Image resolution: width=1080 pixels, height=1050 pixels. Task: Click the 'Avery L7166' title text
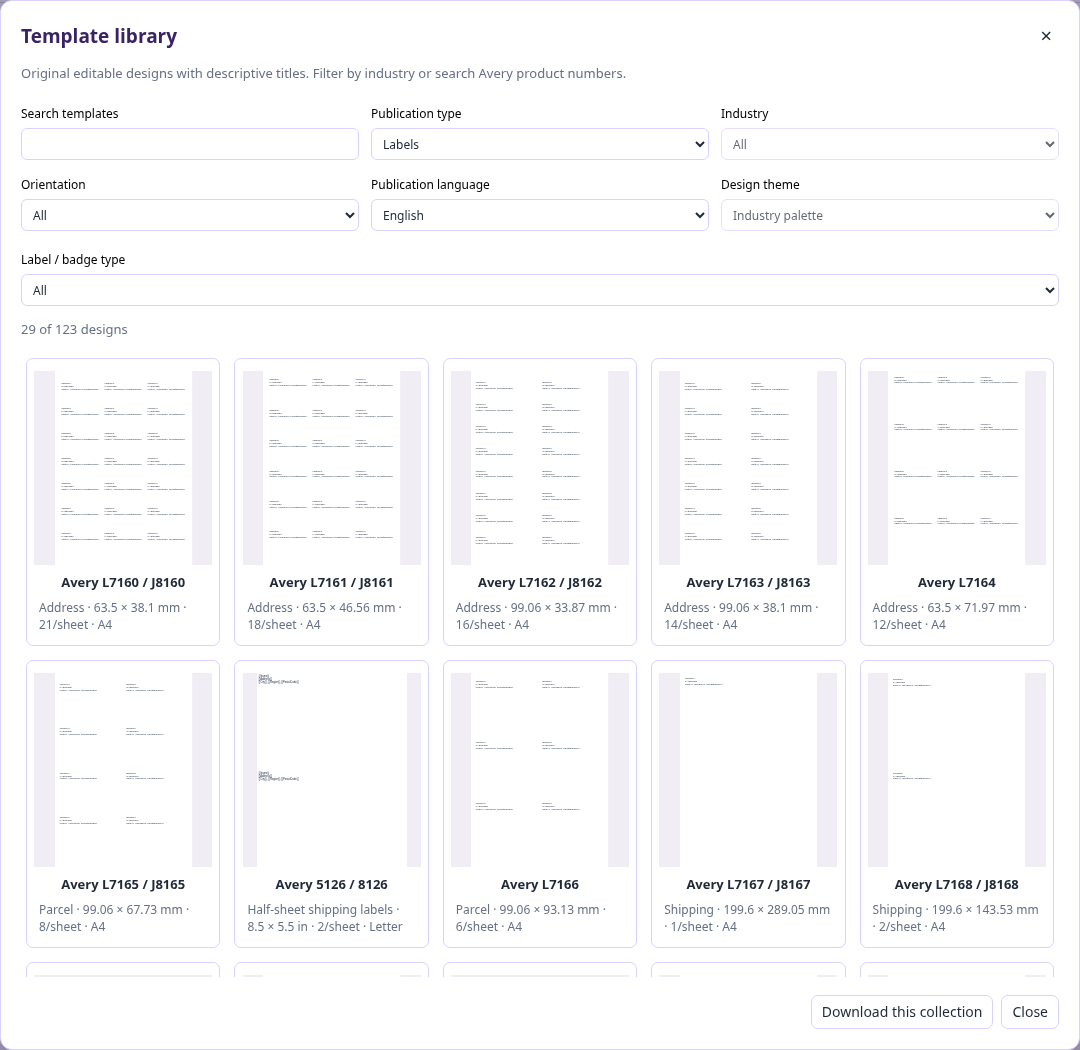539,884
